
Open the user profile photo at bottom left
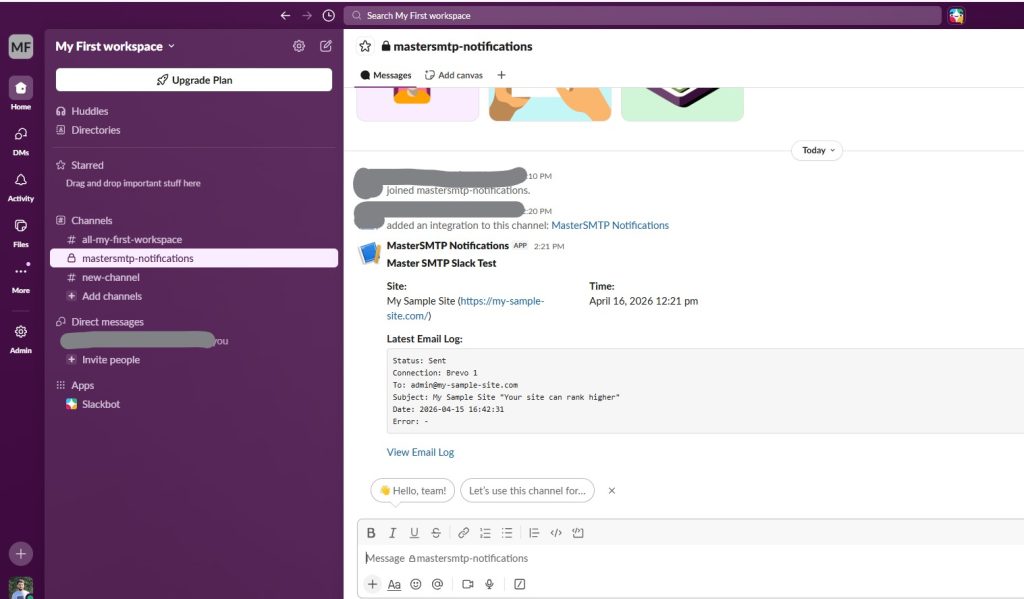[21, 588]
